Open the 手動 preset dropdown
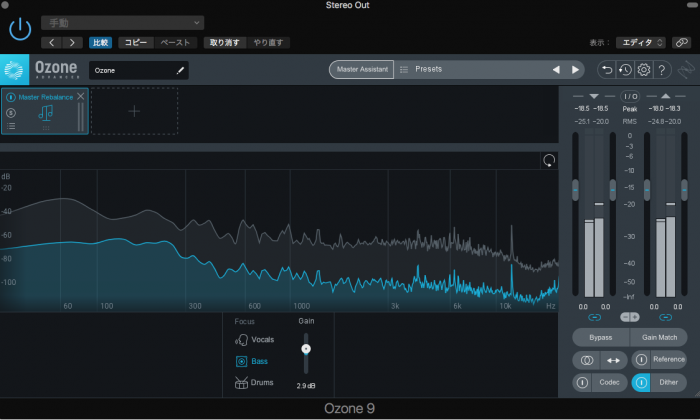 coord(122,23)
